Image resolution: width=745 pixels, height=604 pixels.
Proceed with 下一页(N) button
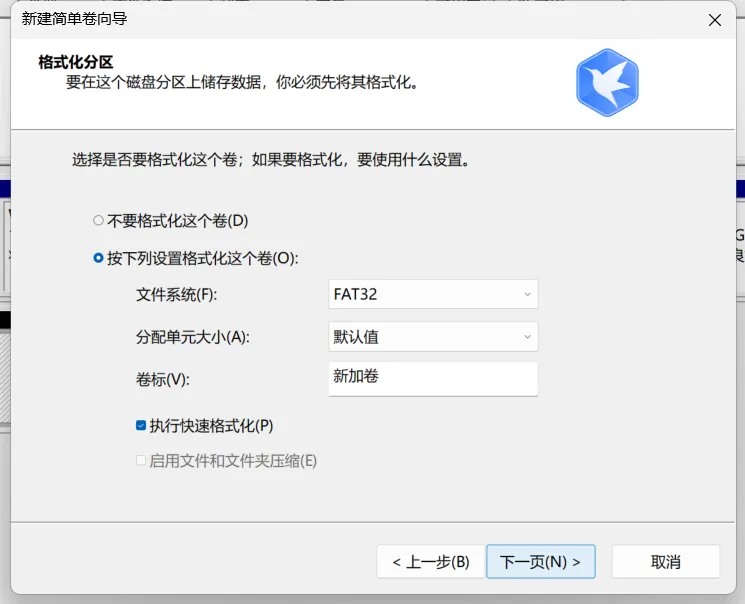point(540,562)
